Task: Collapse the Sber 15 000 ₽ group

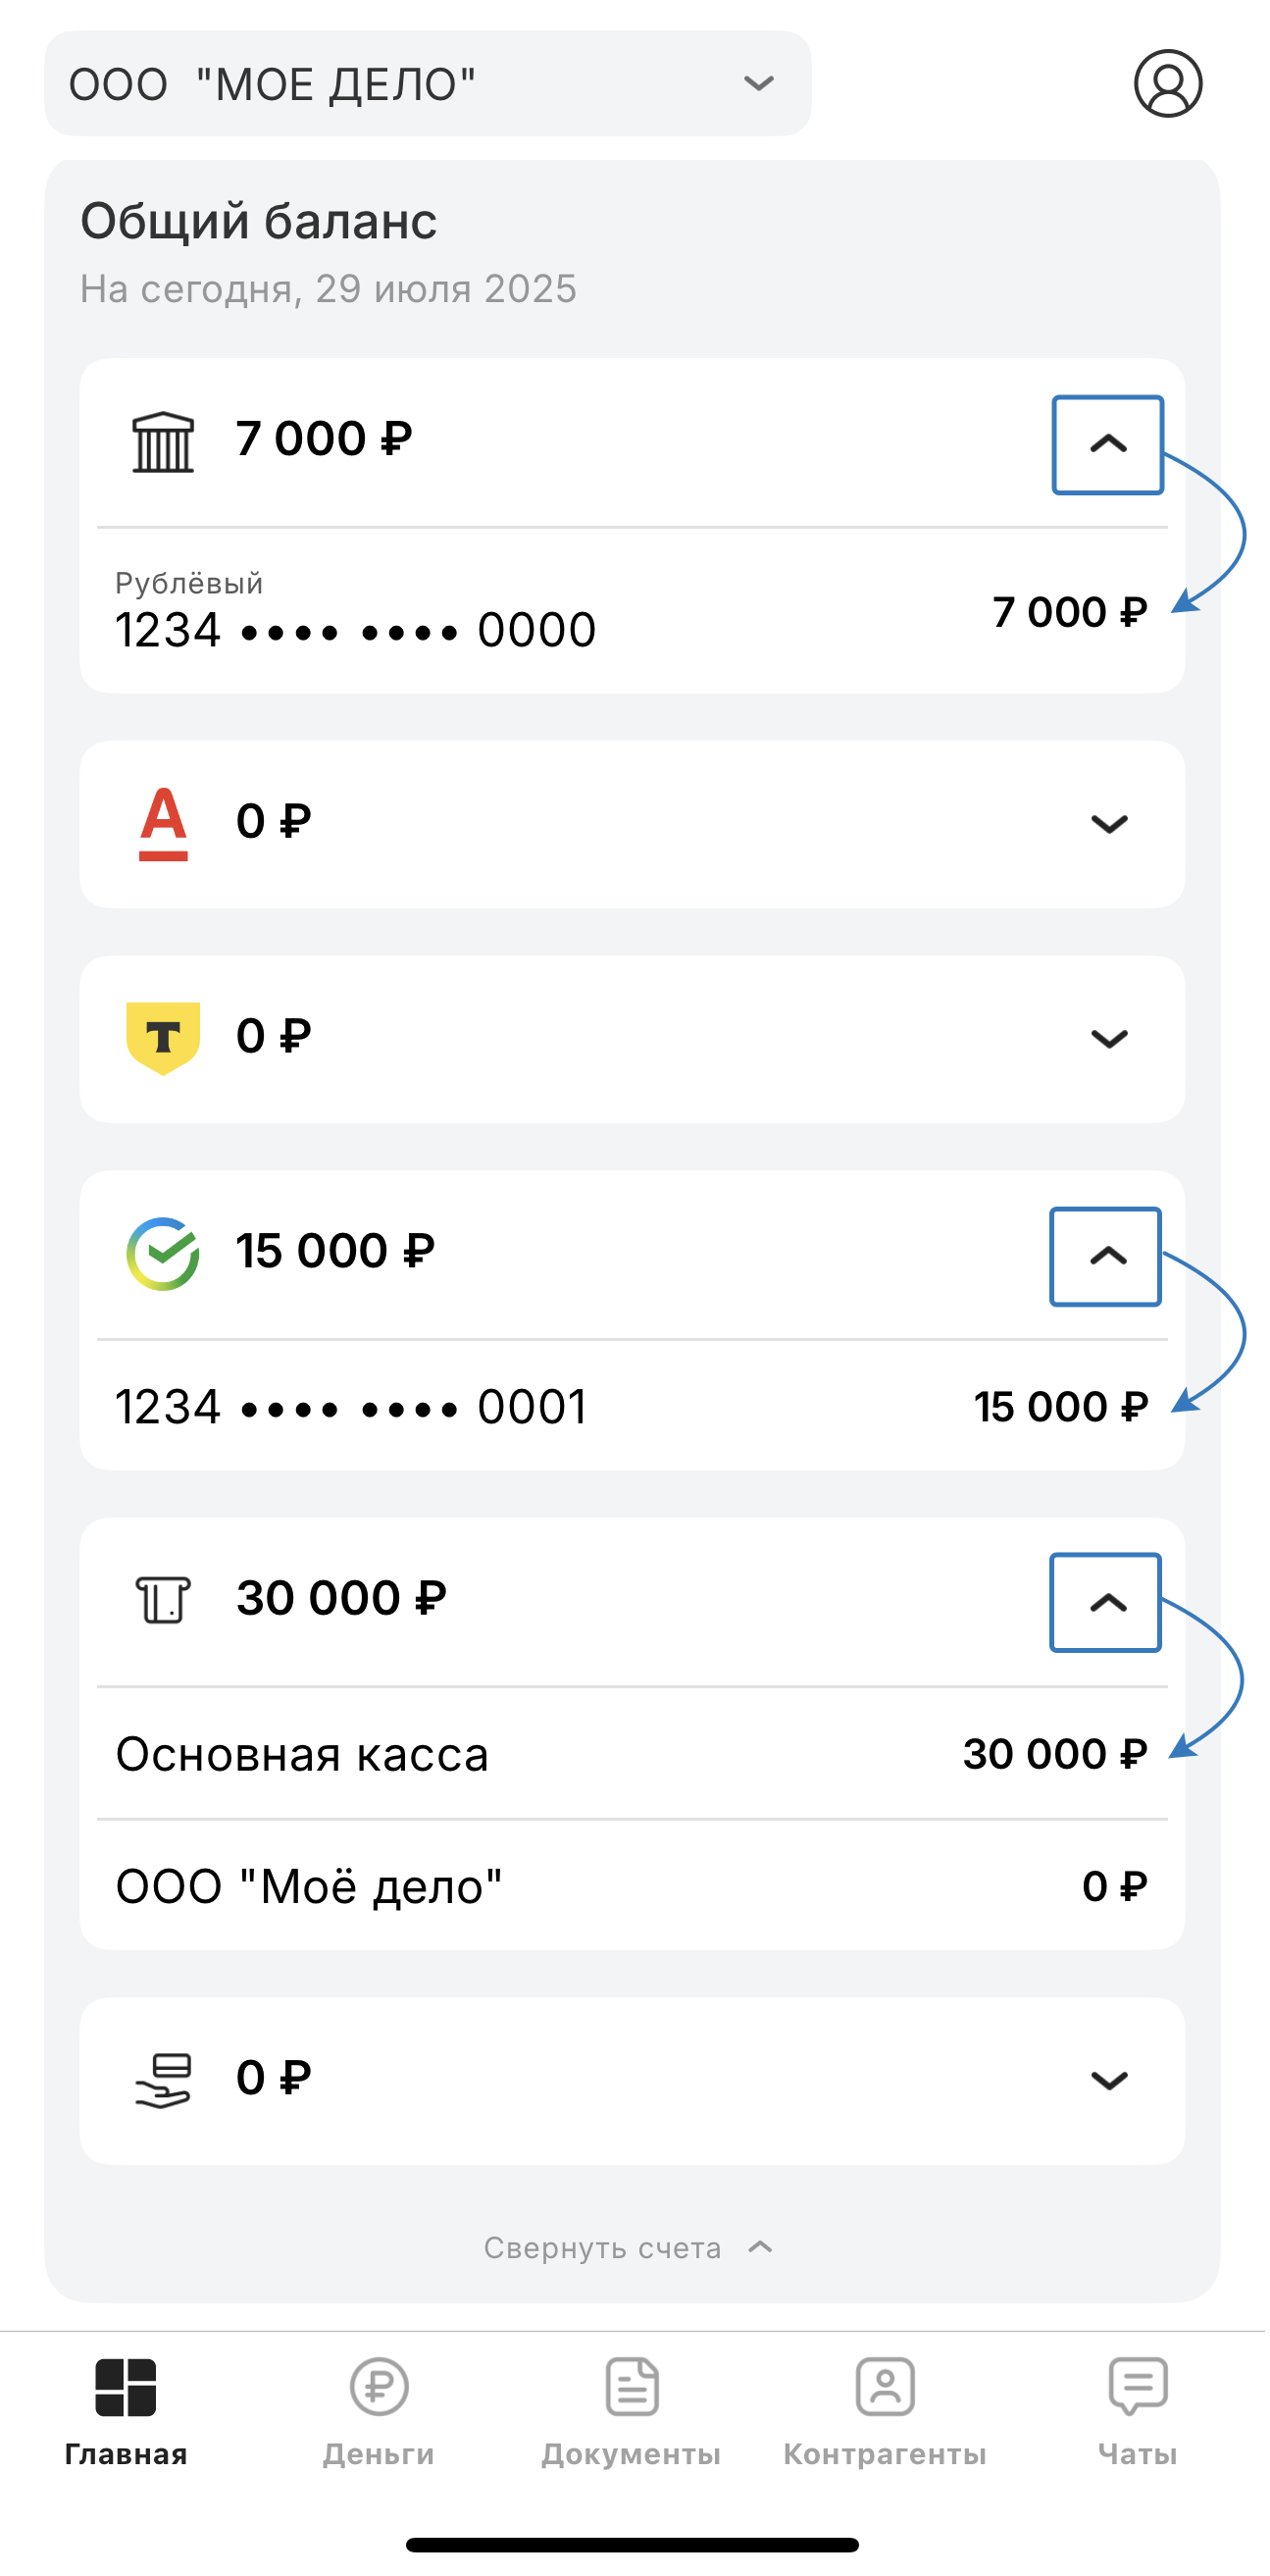Action: tap(1106, 1257)
